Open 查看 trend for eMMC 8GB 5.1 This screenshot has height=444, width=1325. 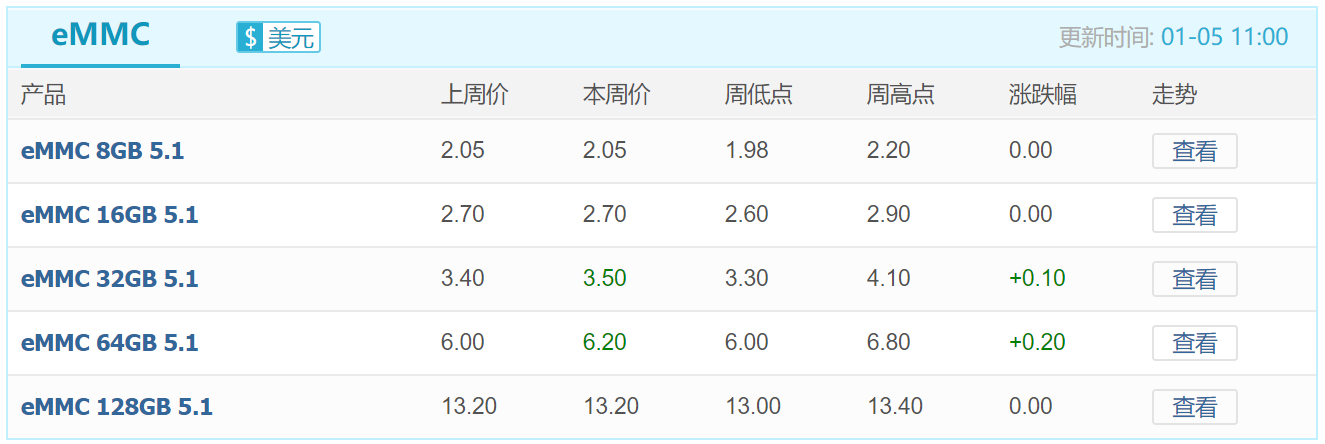pyautogui.click(x=1195, y=152)
